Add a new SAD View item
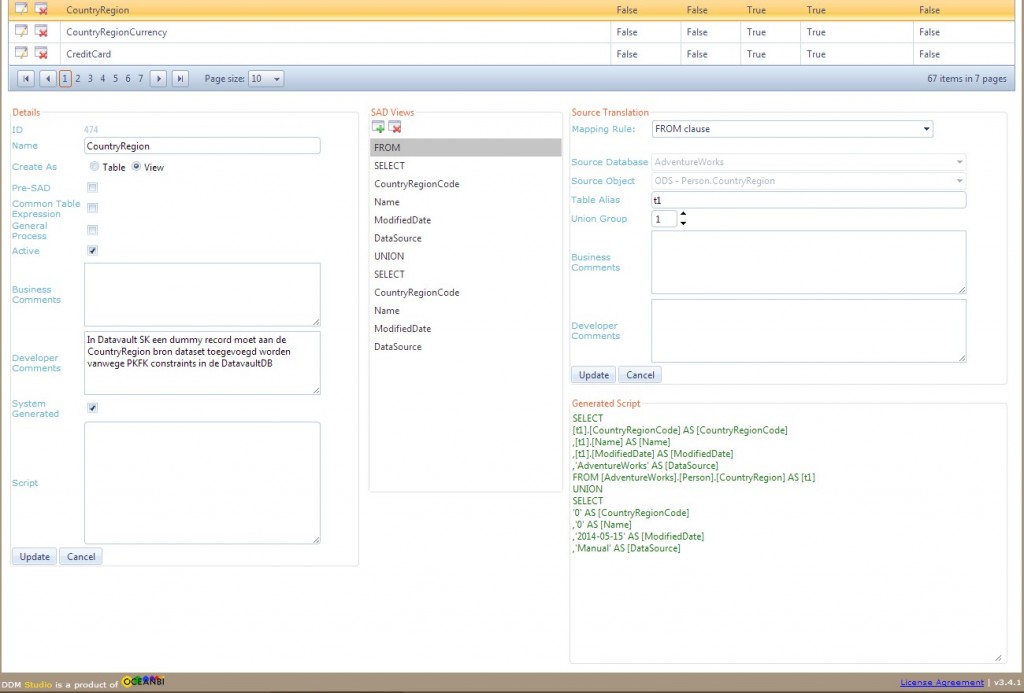This screenshot has height=693, width=1024. 378,127
